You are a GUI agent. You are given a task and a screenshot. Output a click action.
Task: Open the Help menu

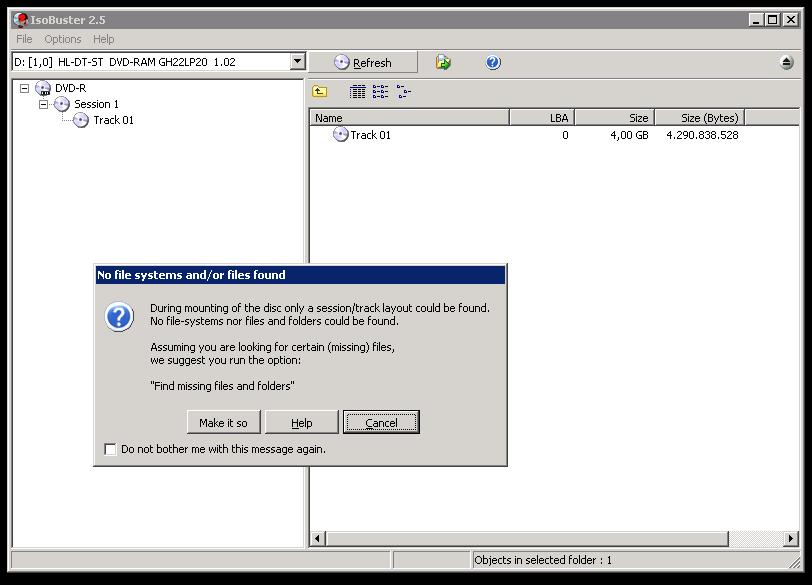point(104,39)
